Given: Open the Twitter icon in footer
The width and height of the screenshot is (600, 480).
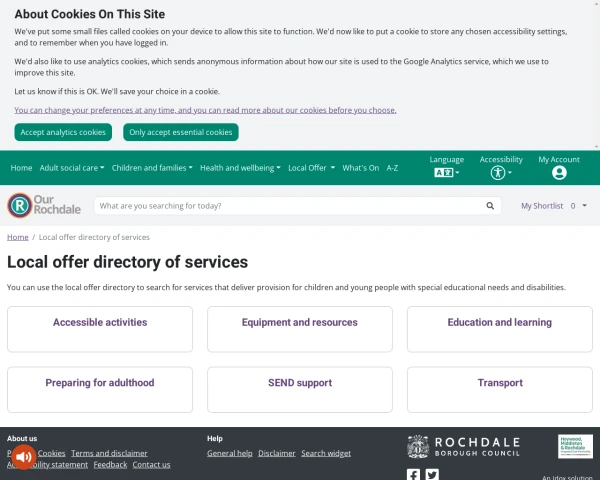Looking at the screenshot, I should pos(432,475).
